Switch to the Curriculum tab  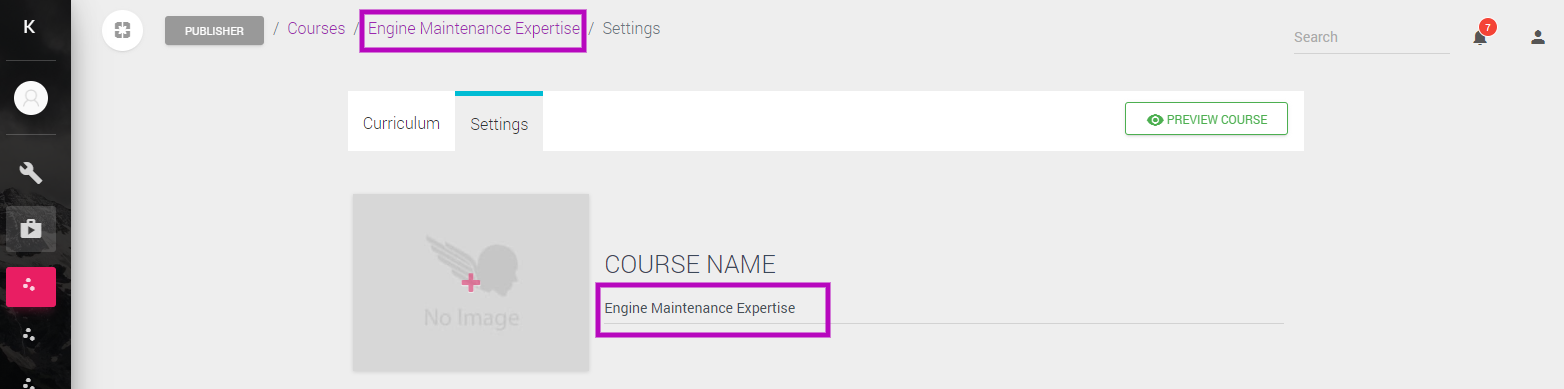click(401, 123)
